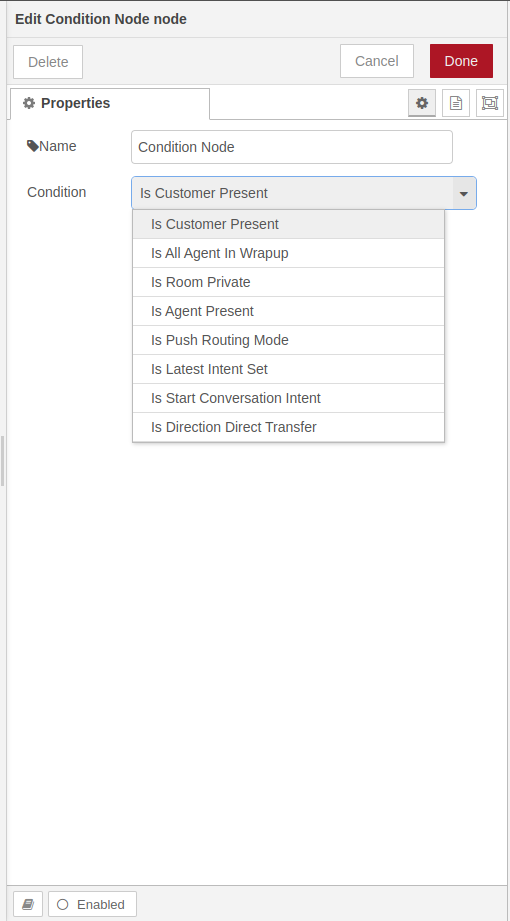Choose Is Start Conversation Intent
The image size is (510, 921).
click(x=288, y=398)
